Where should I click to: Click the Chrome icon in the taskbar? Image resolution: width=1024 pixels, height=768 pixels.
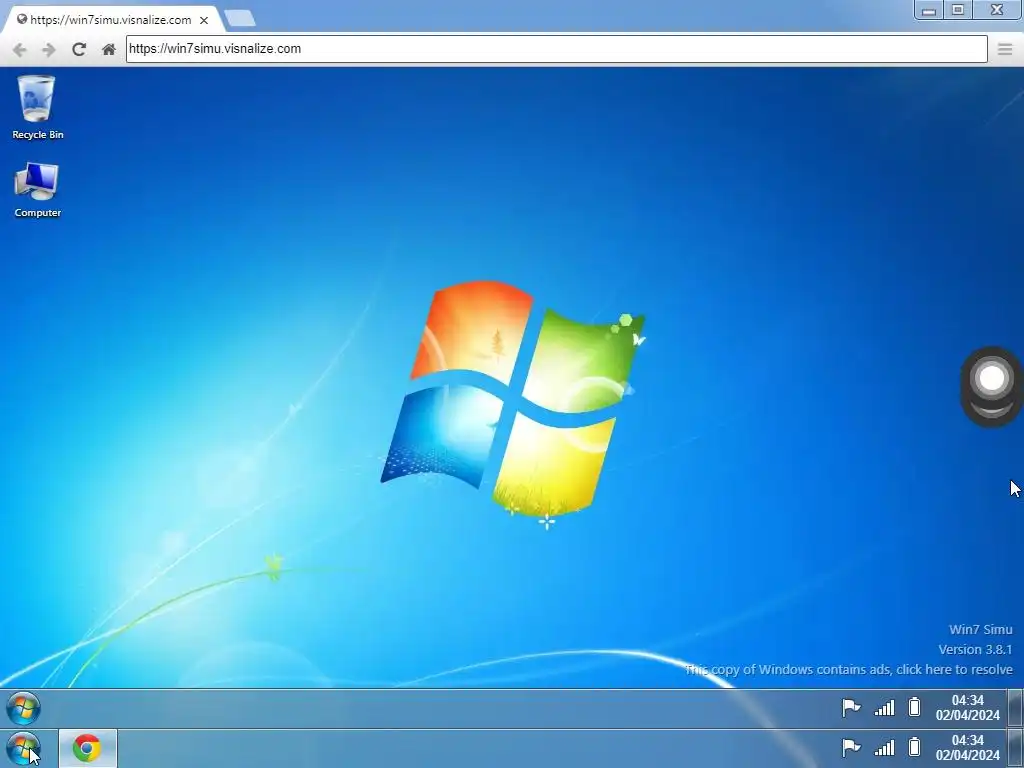point(88,748)
